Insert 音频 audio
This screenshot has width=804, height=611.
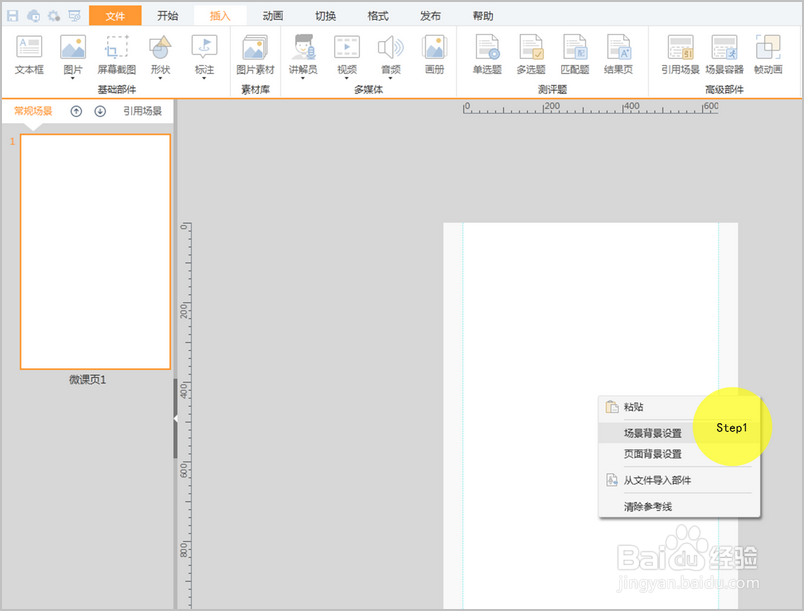point(391,55)
